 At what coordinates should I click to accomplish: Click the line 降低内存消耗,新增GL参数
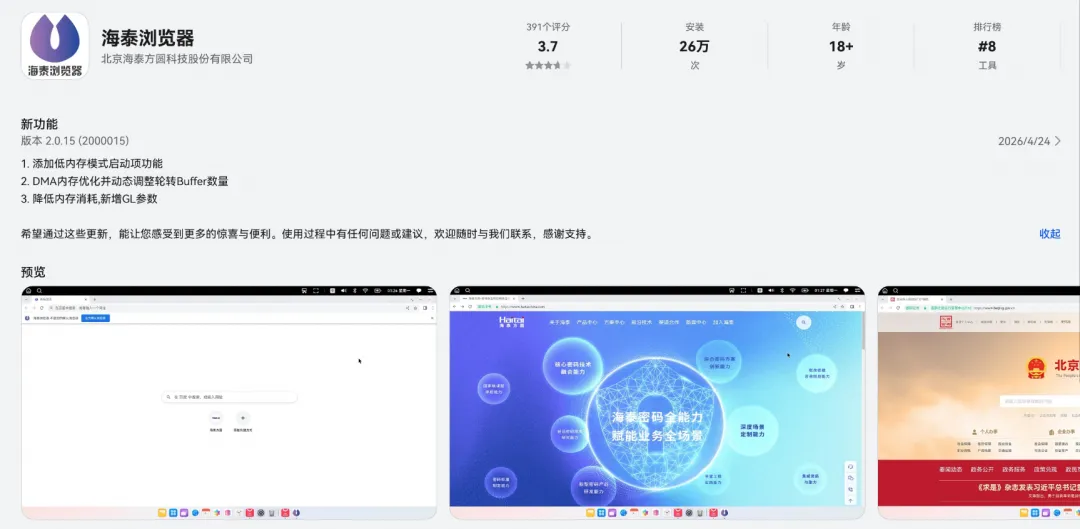pos(90,198)
